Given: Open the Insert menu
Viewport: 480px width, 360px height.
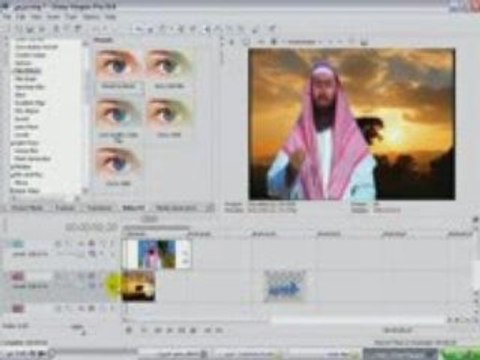Looking at the screenshot, I should [53, 16].
